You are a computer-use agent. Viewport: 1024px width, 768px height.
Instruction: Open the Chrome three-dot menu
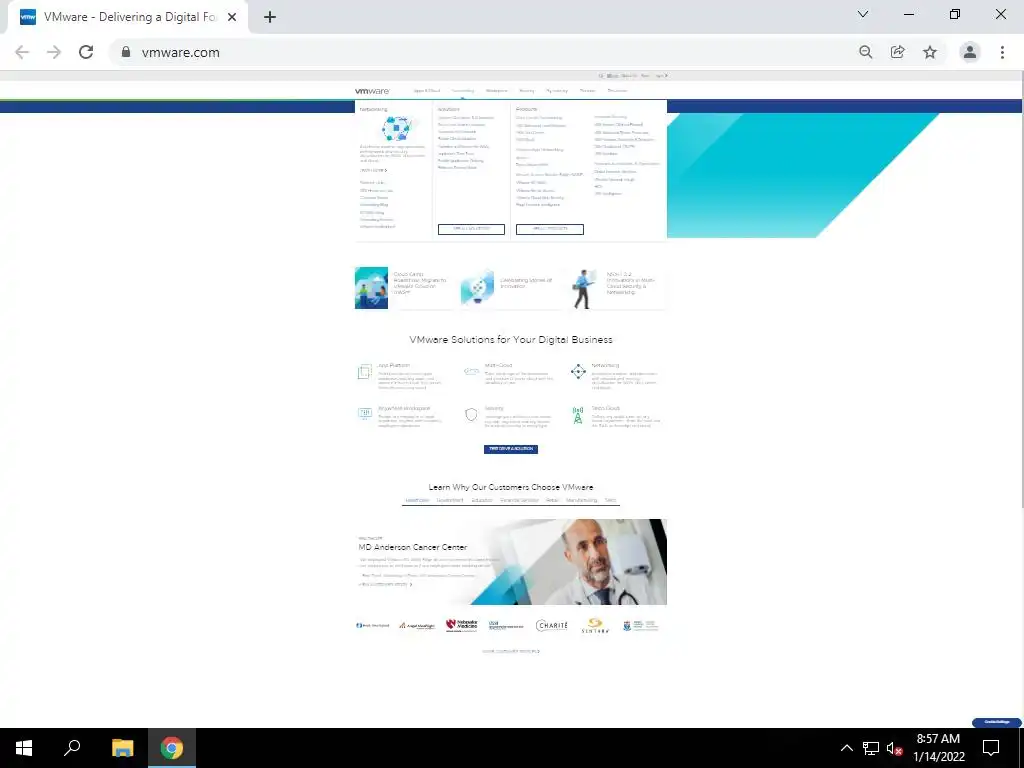pyautogui.click(x=1002, y=52)
